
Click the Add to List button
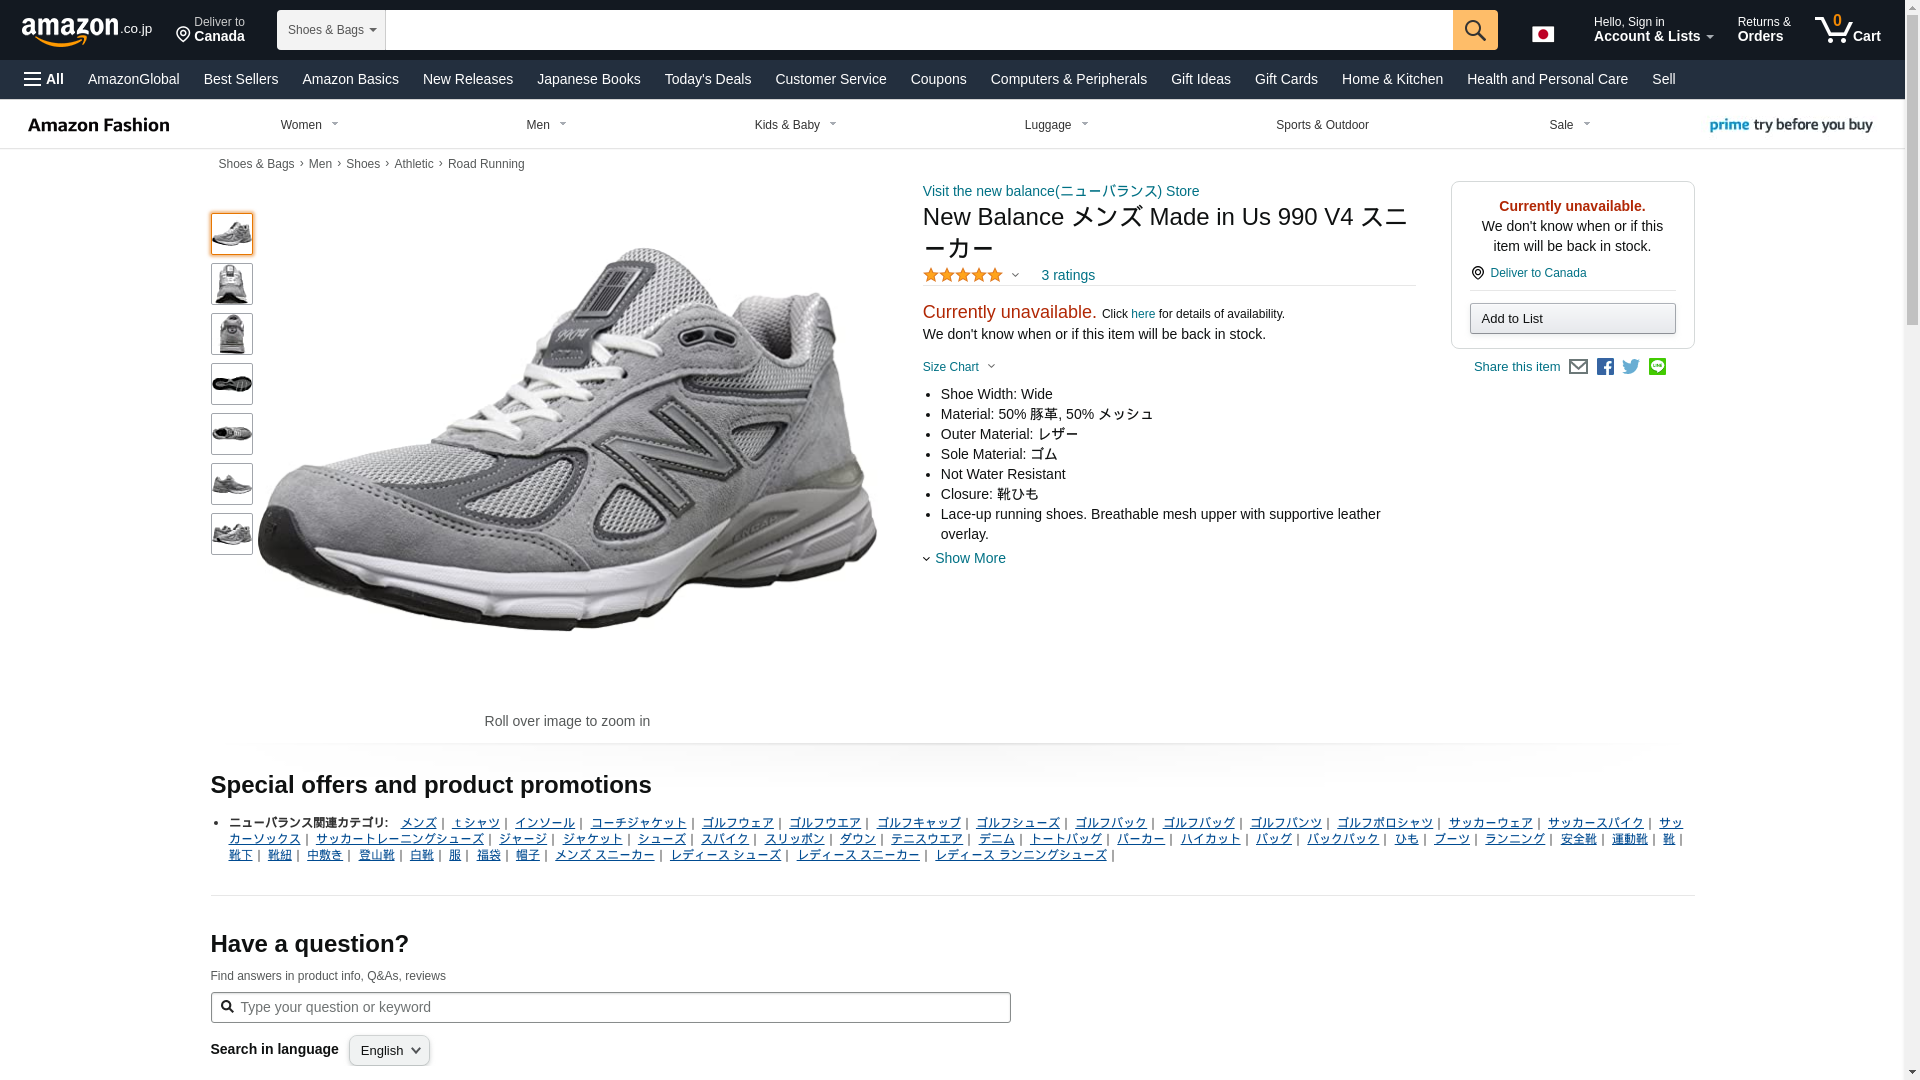1572,319
